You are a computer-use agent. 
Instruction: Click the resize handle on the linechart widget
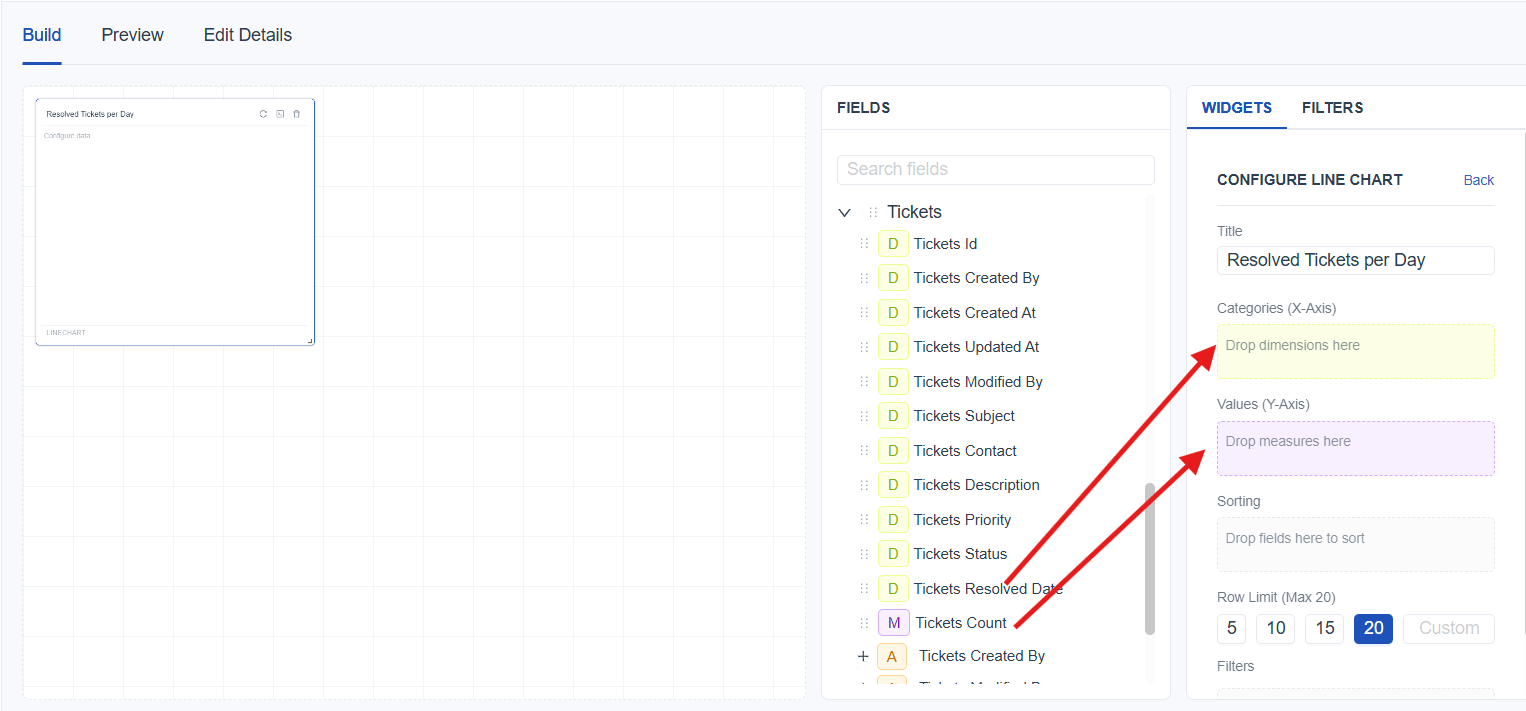pos(310,341)
